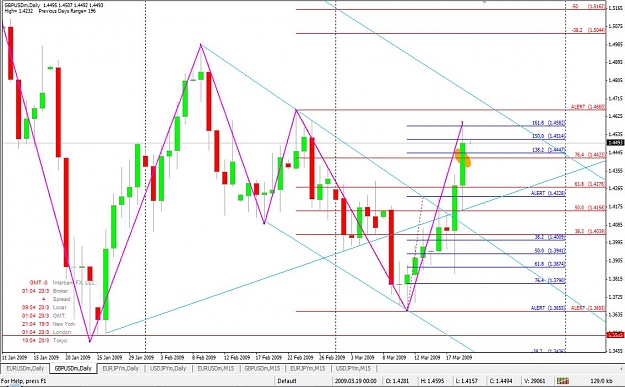Click the current price tag on price scale

(x=615, y=143)
